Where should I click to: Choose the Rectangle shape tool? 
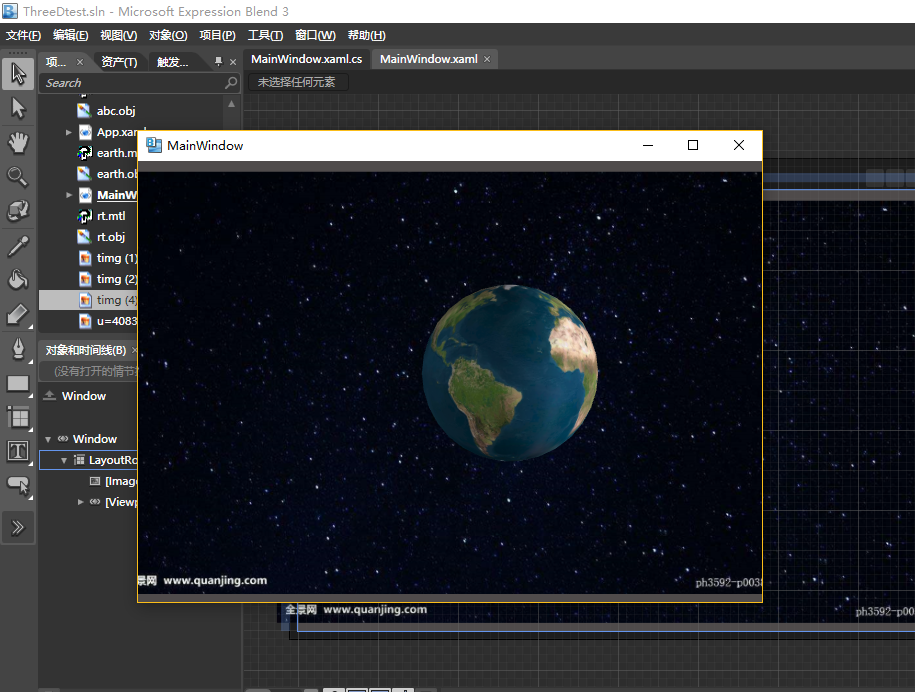[x=18, y=383]
